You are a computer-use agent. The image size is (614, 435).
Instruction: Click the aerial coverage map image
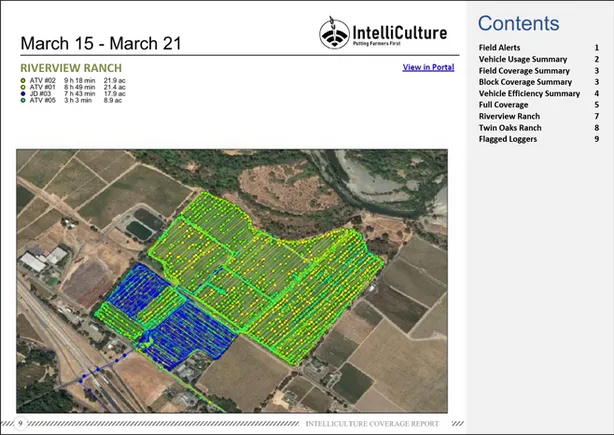(x=232, y=281)
